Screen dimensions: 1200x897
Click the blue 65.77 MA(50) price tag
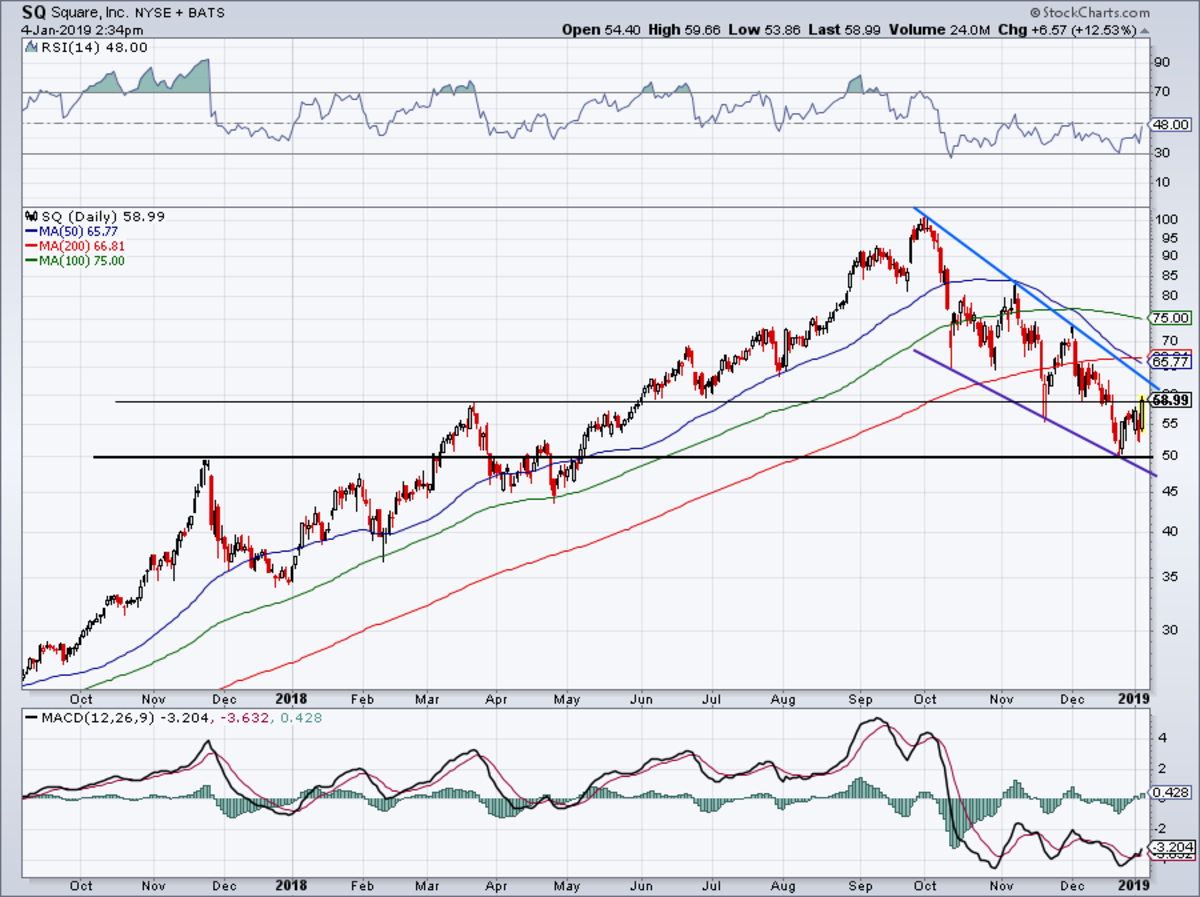(x=1170, y=364)
